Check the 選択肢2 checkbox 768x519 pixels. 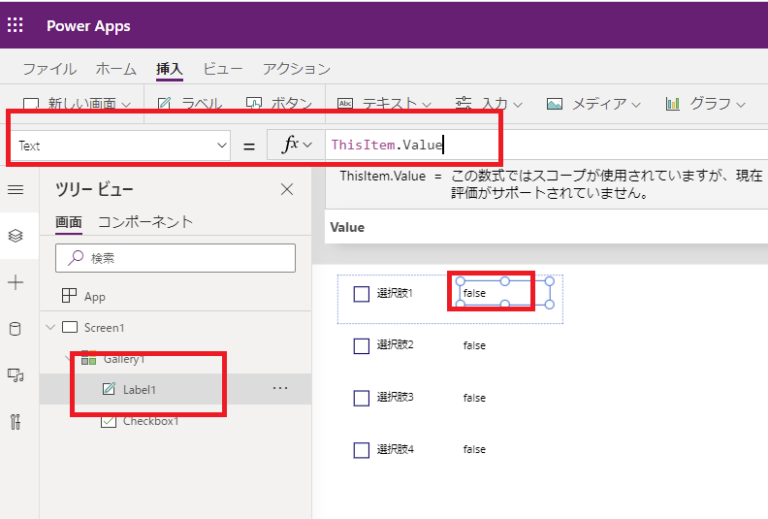361,346
